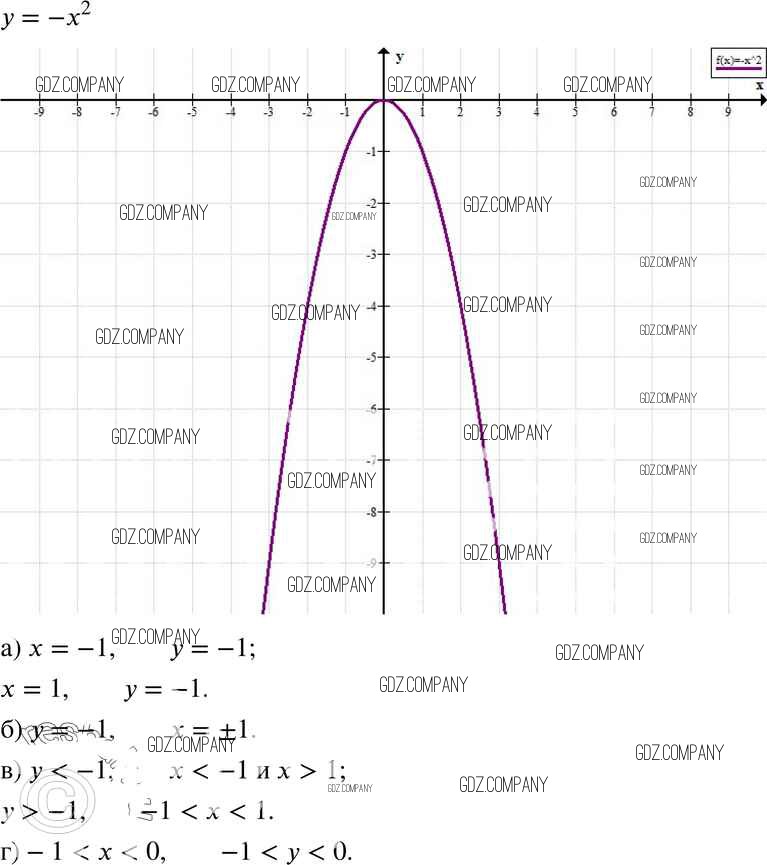This screenshot has height=865, width=767.
Task: Click the x-axis right arrowhead
Action: point(761,100)
